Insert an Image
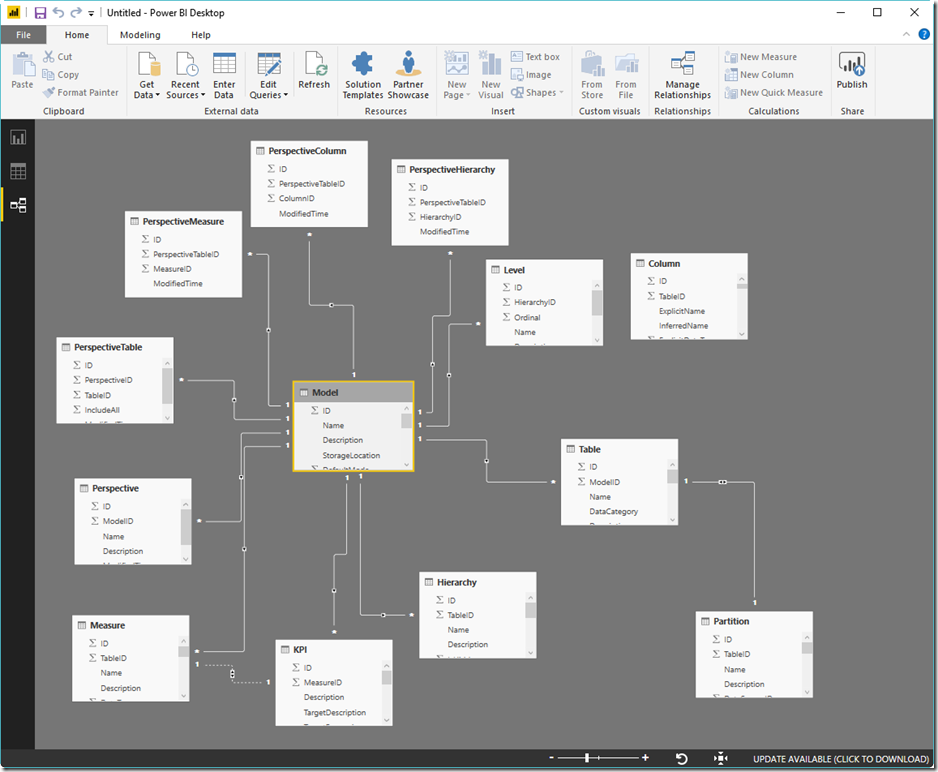 point(531,74)
